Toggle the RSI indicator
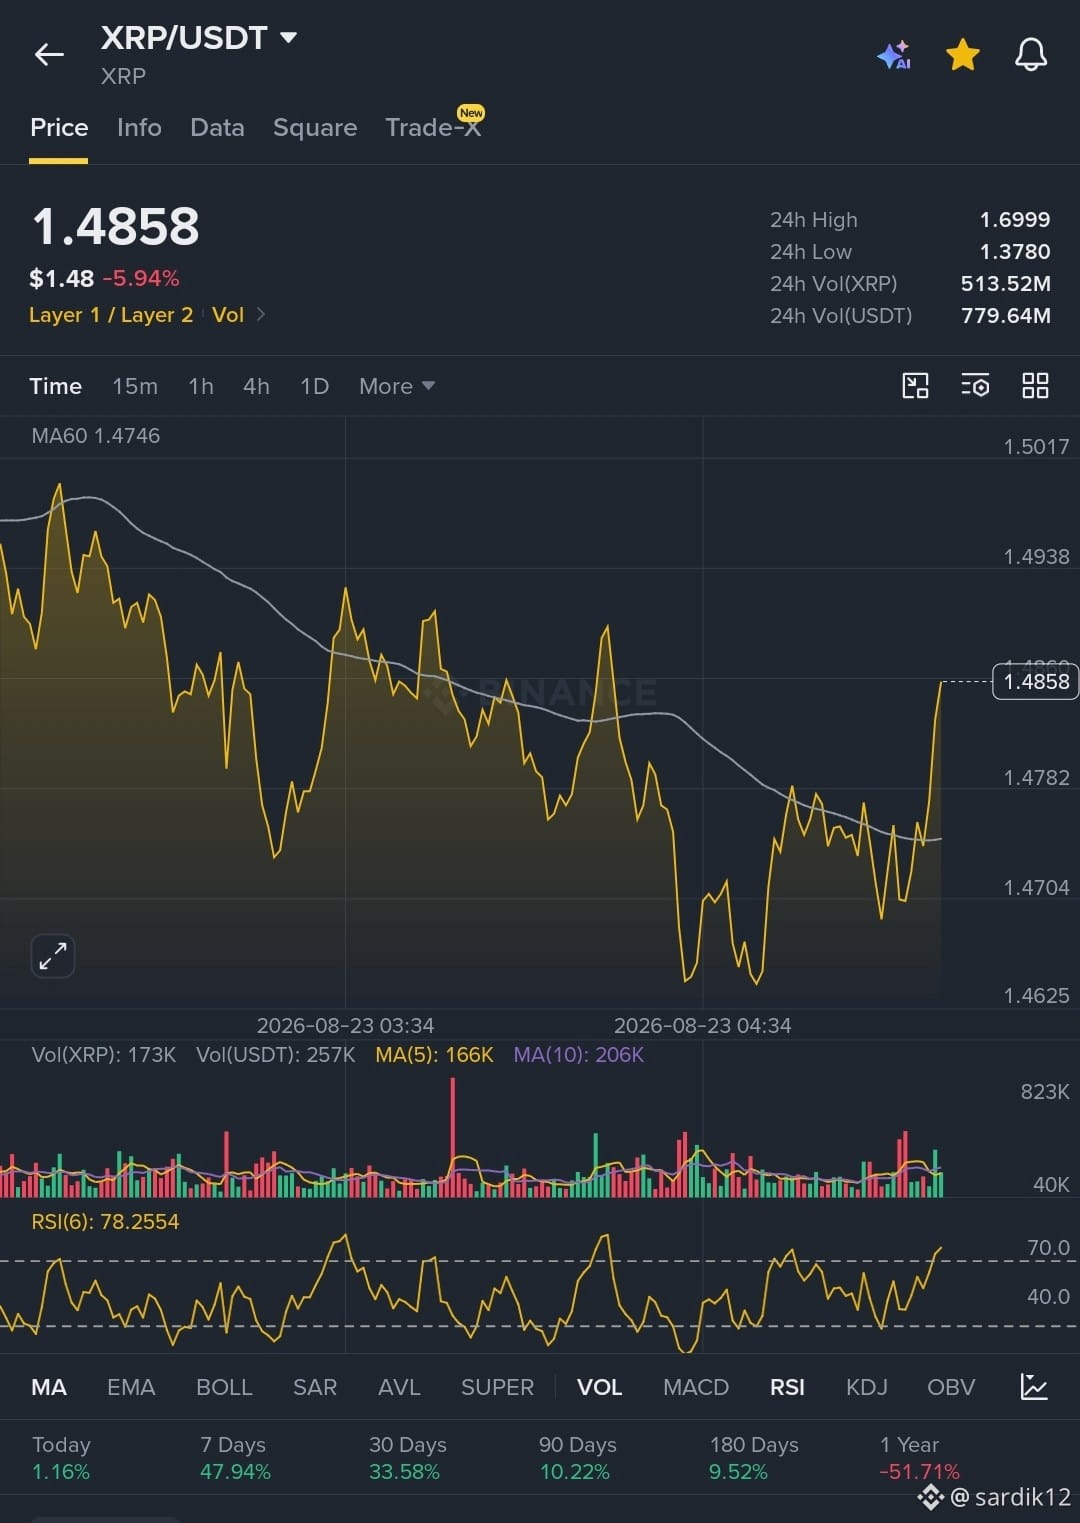This screenshot has width=1080, height=1523. click(787, 1387)
